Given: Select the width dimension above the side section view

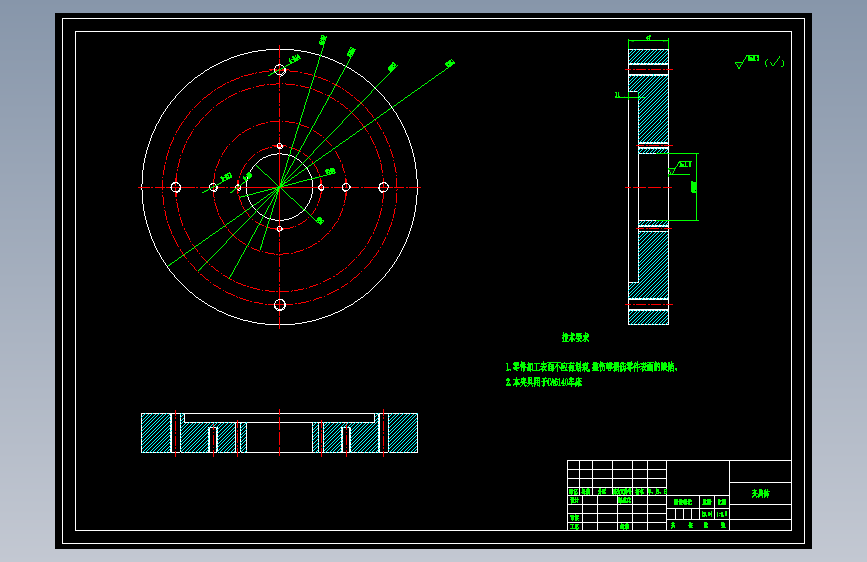Looking at the screenshot, I should pos(649,39).
